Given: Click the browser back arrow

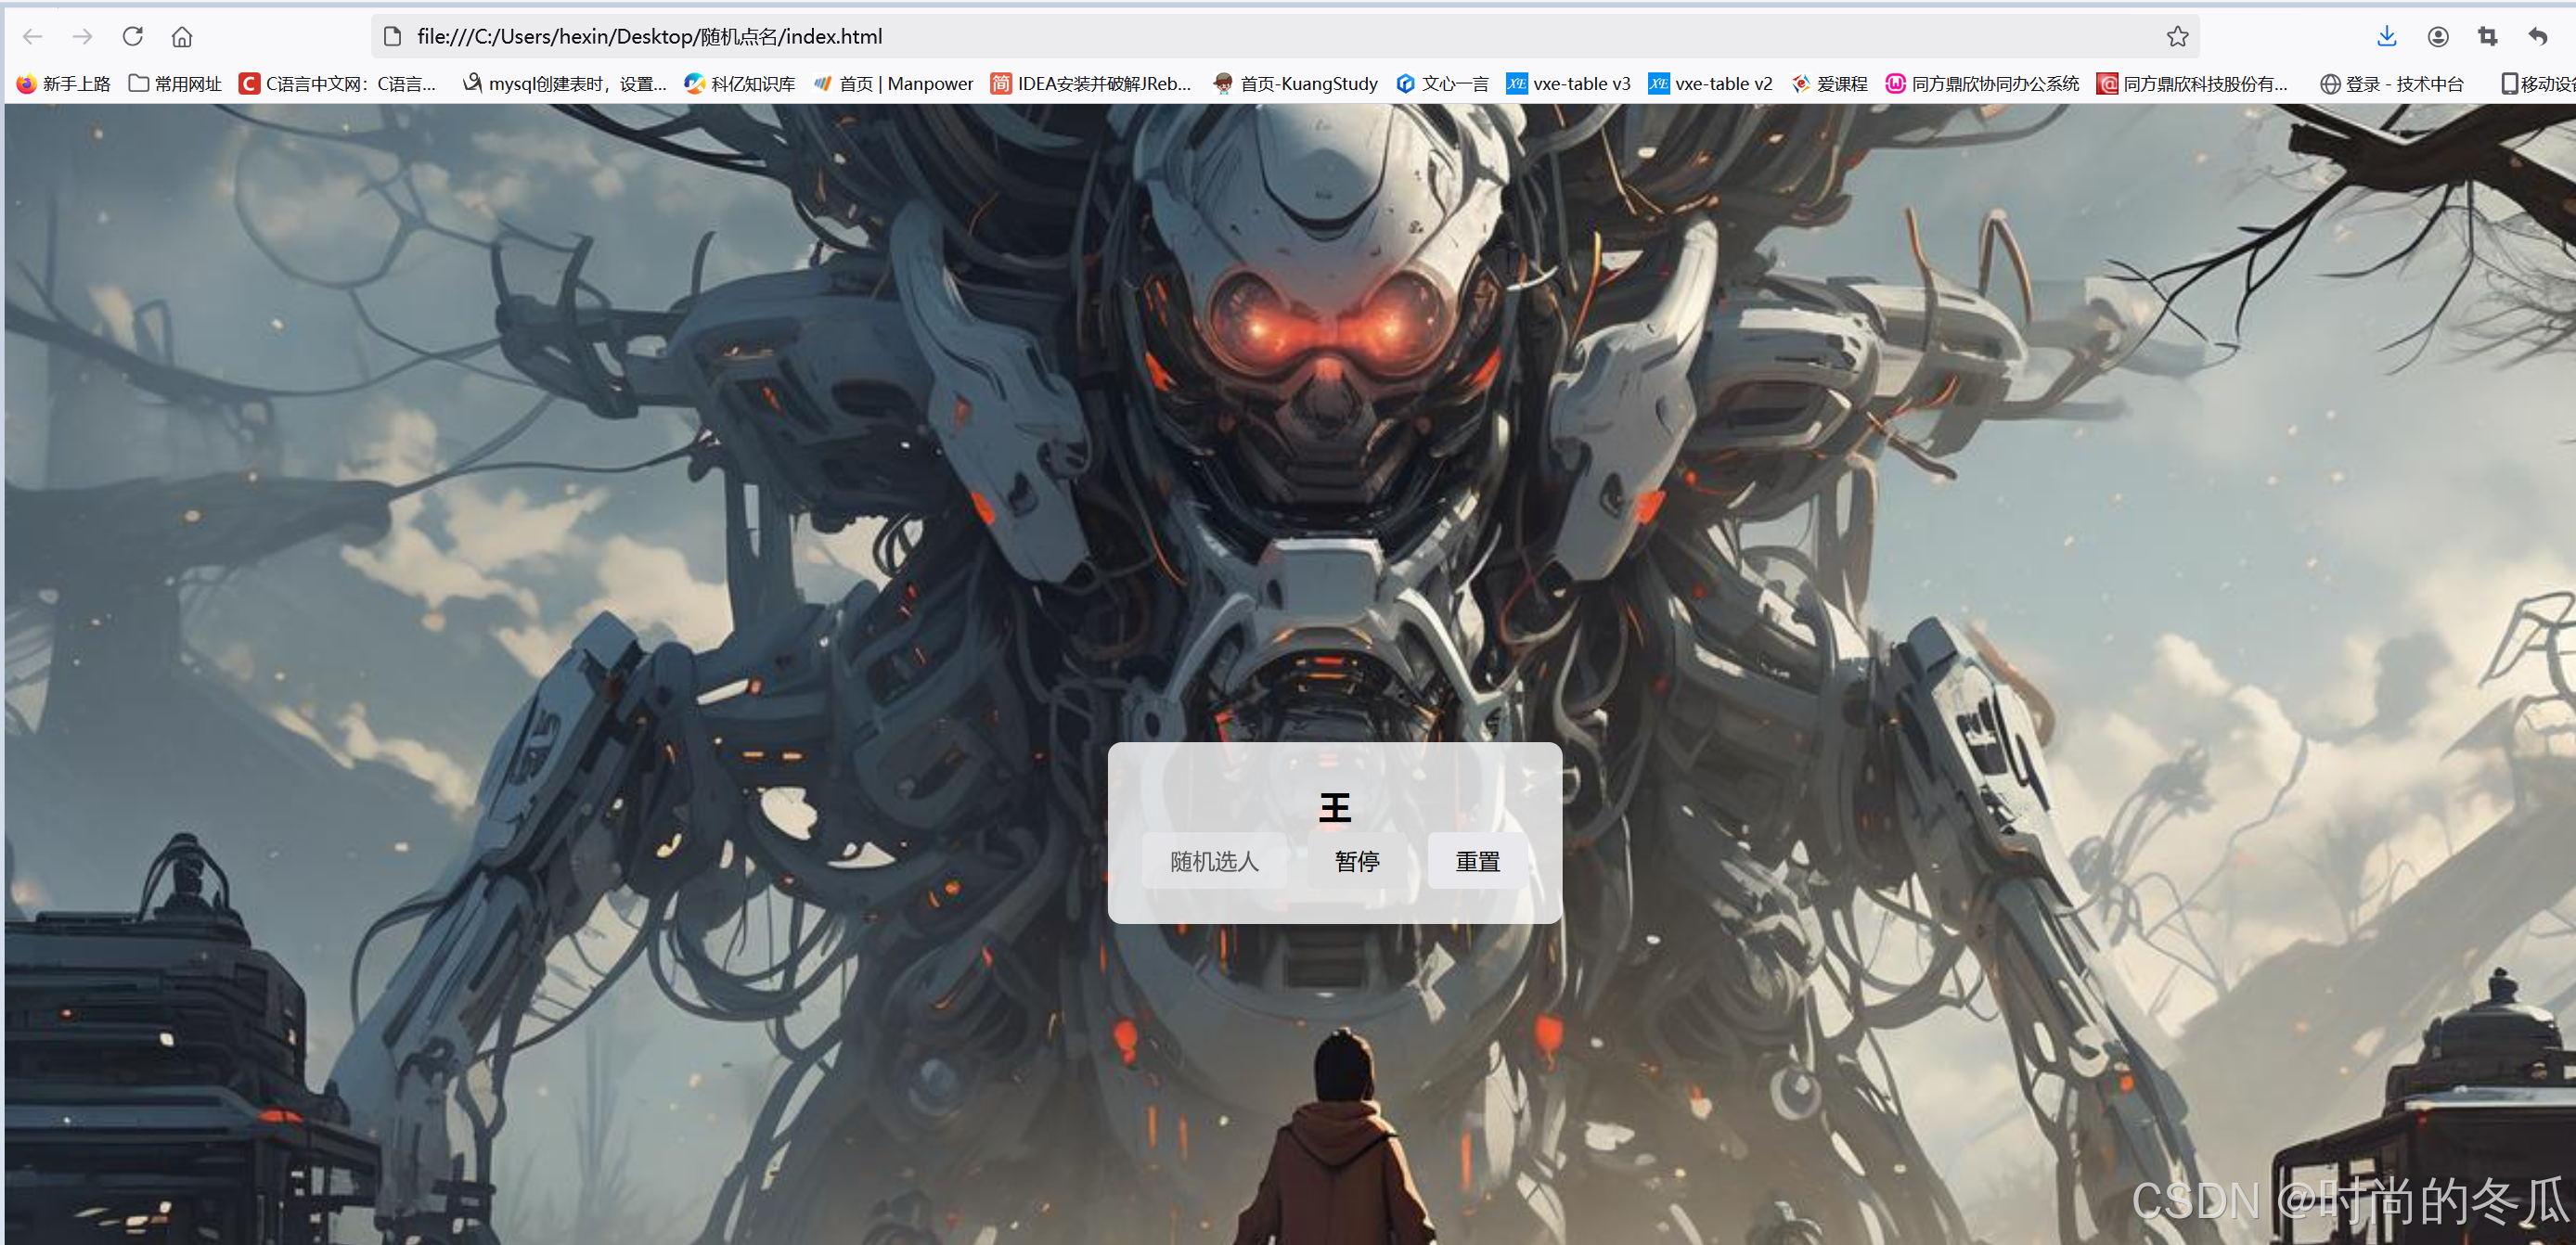Looking at the screenshot, I should [33, 37].
